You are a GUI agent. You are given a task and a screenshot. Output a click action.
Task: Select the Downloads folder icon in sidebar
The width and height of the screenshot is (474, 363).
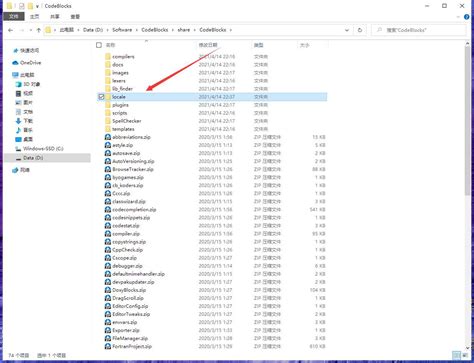tap(18, 121)
